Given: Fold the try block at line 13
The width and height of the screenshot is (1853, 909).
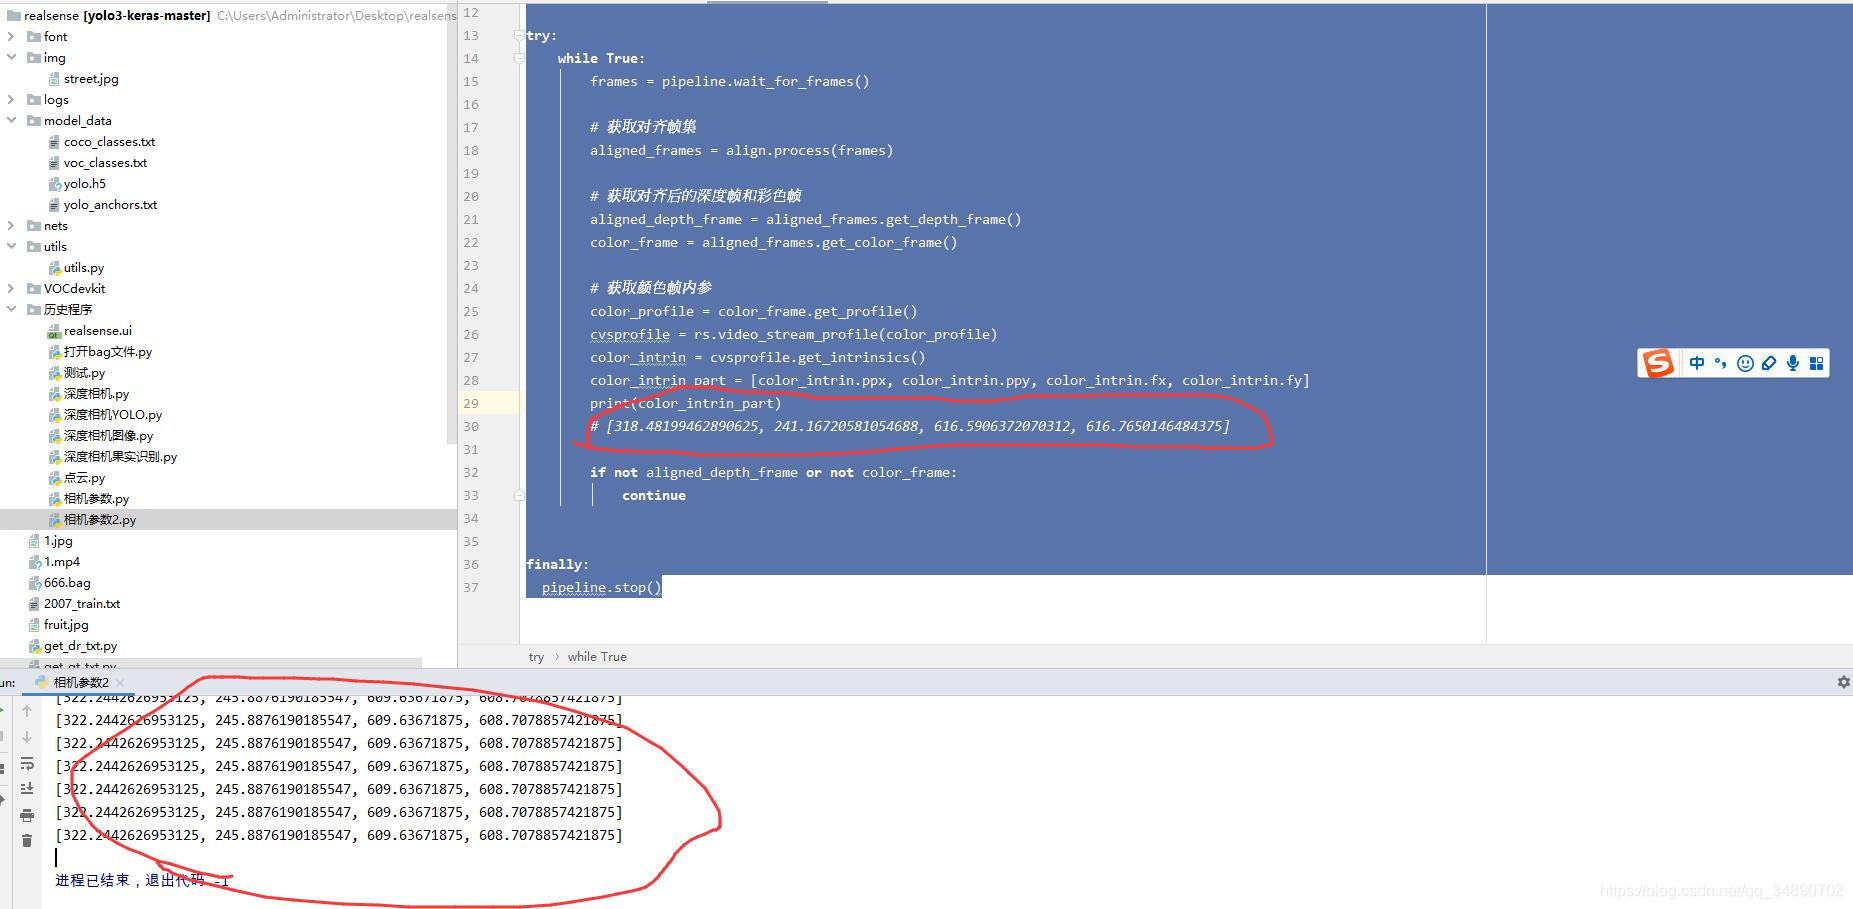Looking at the screenshot, I should (519, 35).
